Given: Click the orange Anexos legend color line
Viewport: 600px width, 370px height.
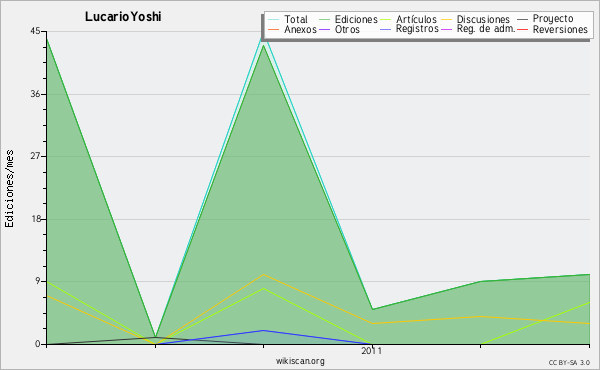Looking at the screenshot, I should [x=273, y=30].
